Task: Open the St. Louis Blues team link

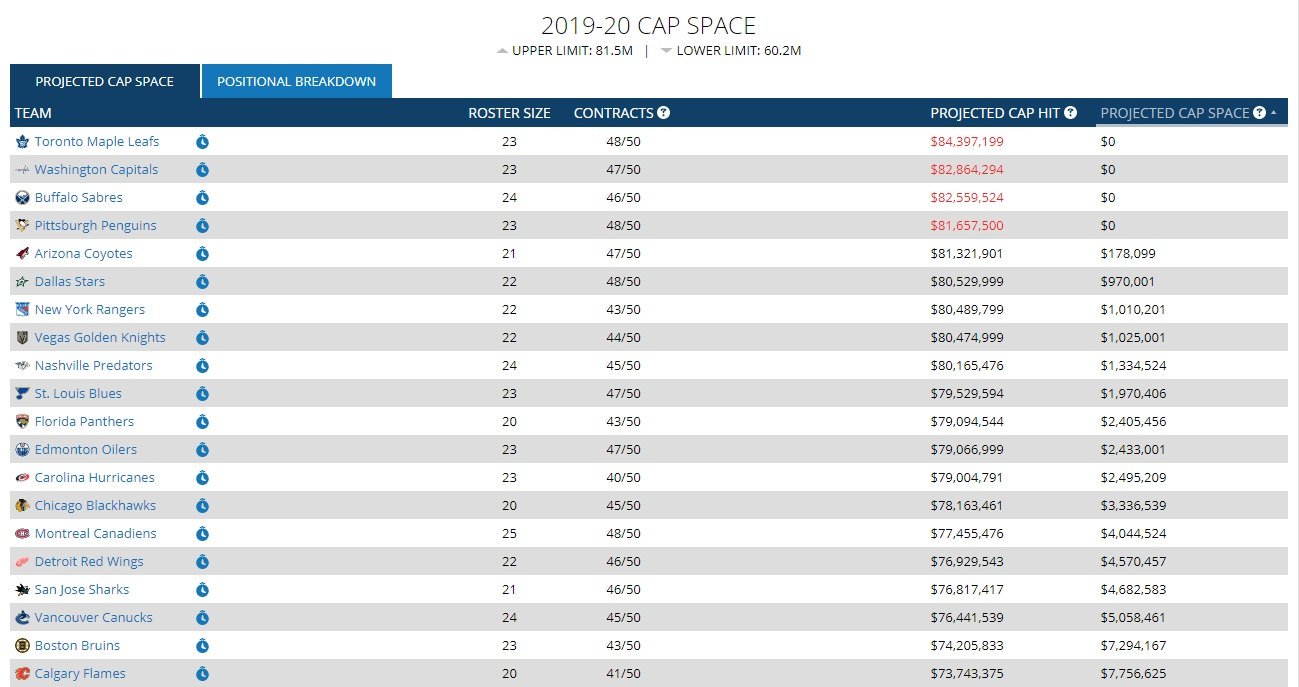Action: 78,394
